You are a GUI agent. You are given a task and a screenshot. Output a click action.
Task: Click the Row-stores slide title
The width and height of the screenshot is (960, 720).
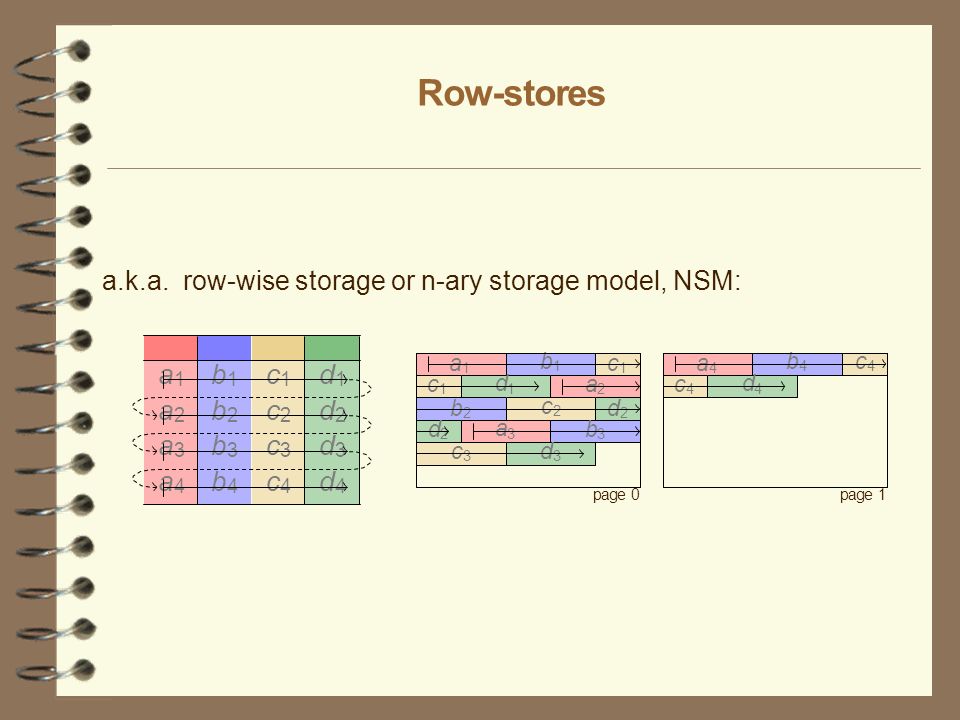pos(511,93)
